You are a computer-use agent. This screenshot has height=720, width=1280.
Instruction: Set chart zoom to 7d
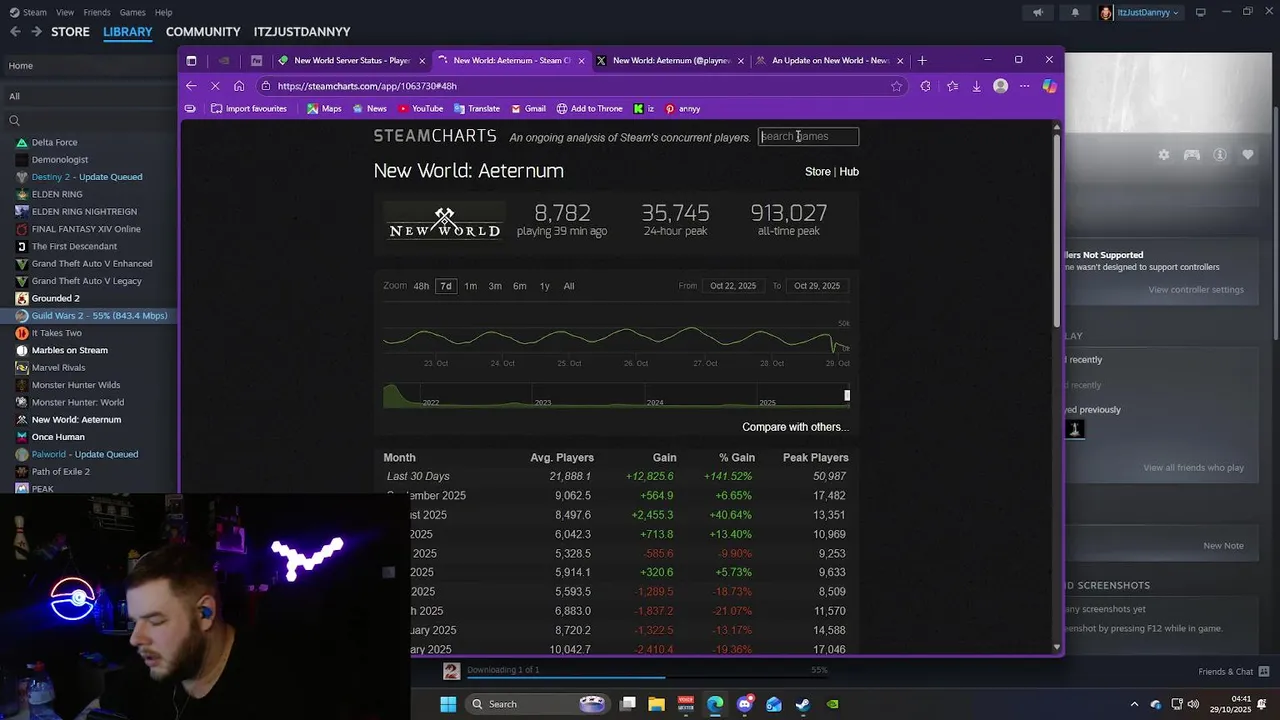[x=446, y=286]
